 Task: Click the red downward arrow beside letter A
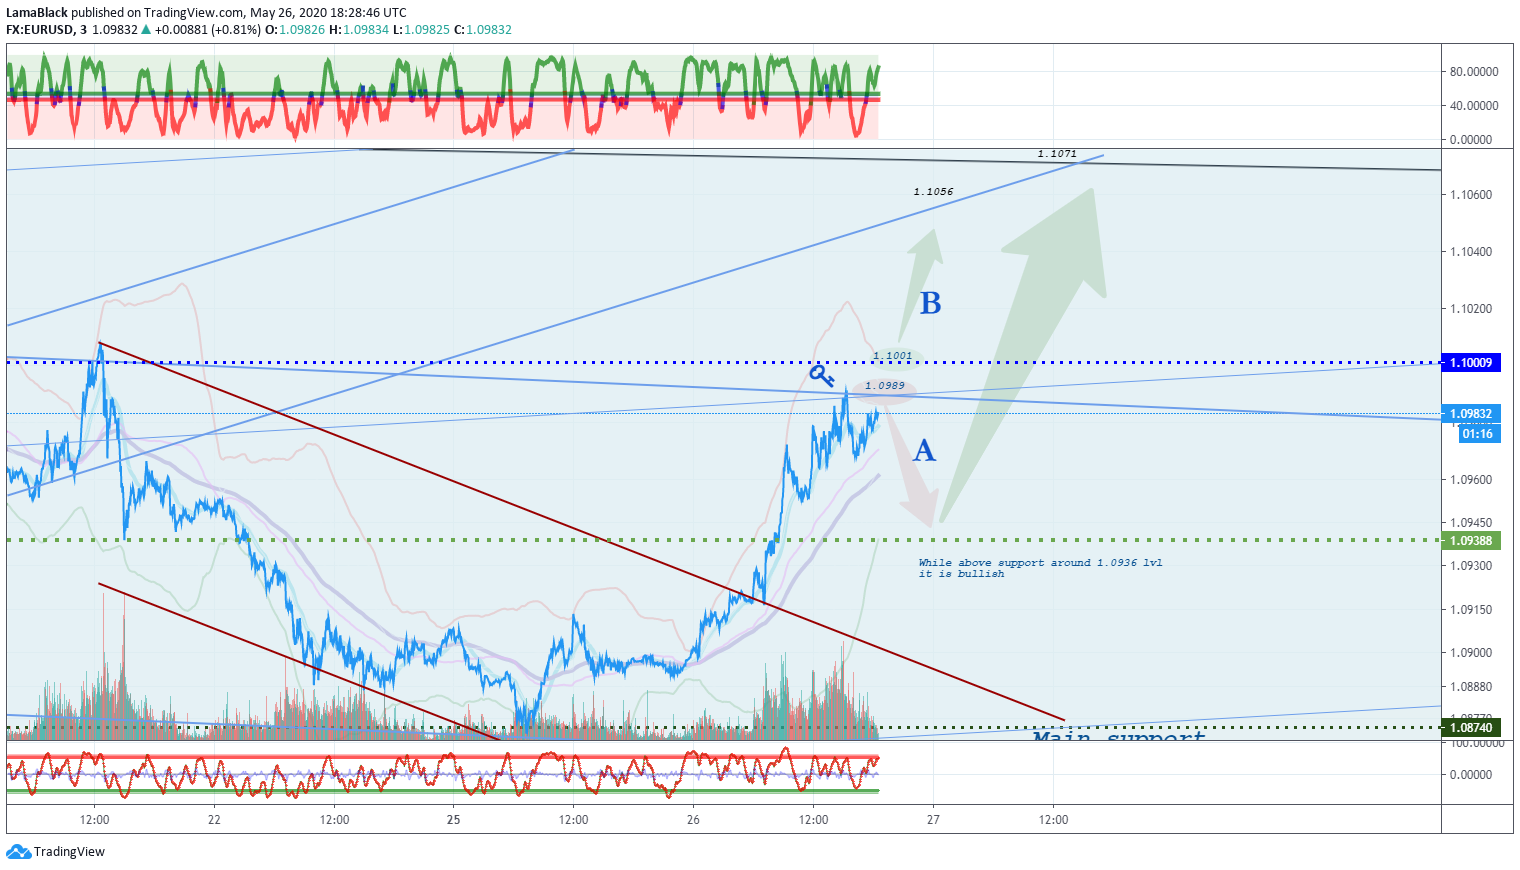click(x=913, y=468)
